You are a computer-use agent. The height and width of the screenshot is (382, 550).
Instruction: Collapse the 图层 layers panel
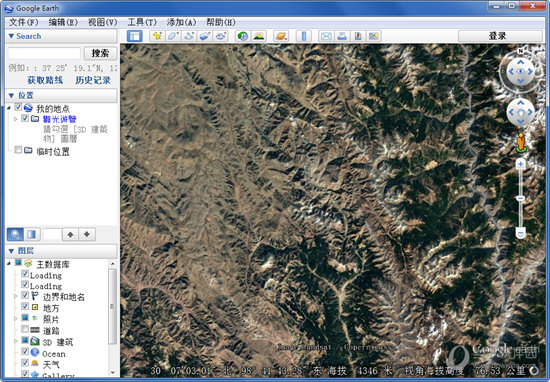(x=11, y=251)
